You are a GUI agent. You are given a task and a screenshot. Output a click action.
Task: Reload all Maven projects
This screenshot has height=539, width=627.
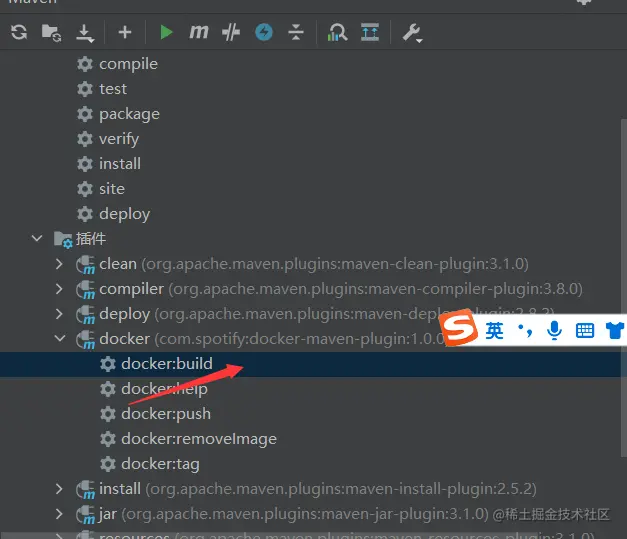[19, 32]
